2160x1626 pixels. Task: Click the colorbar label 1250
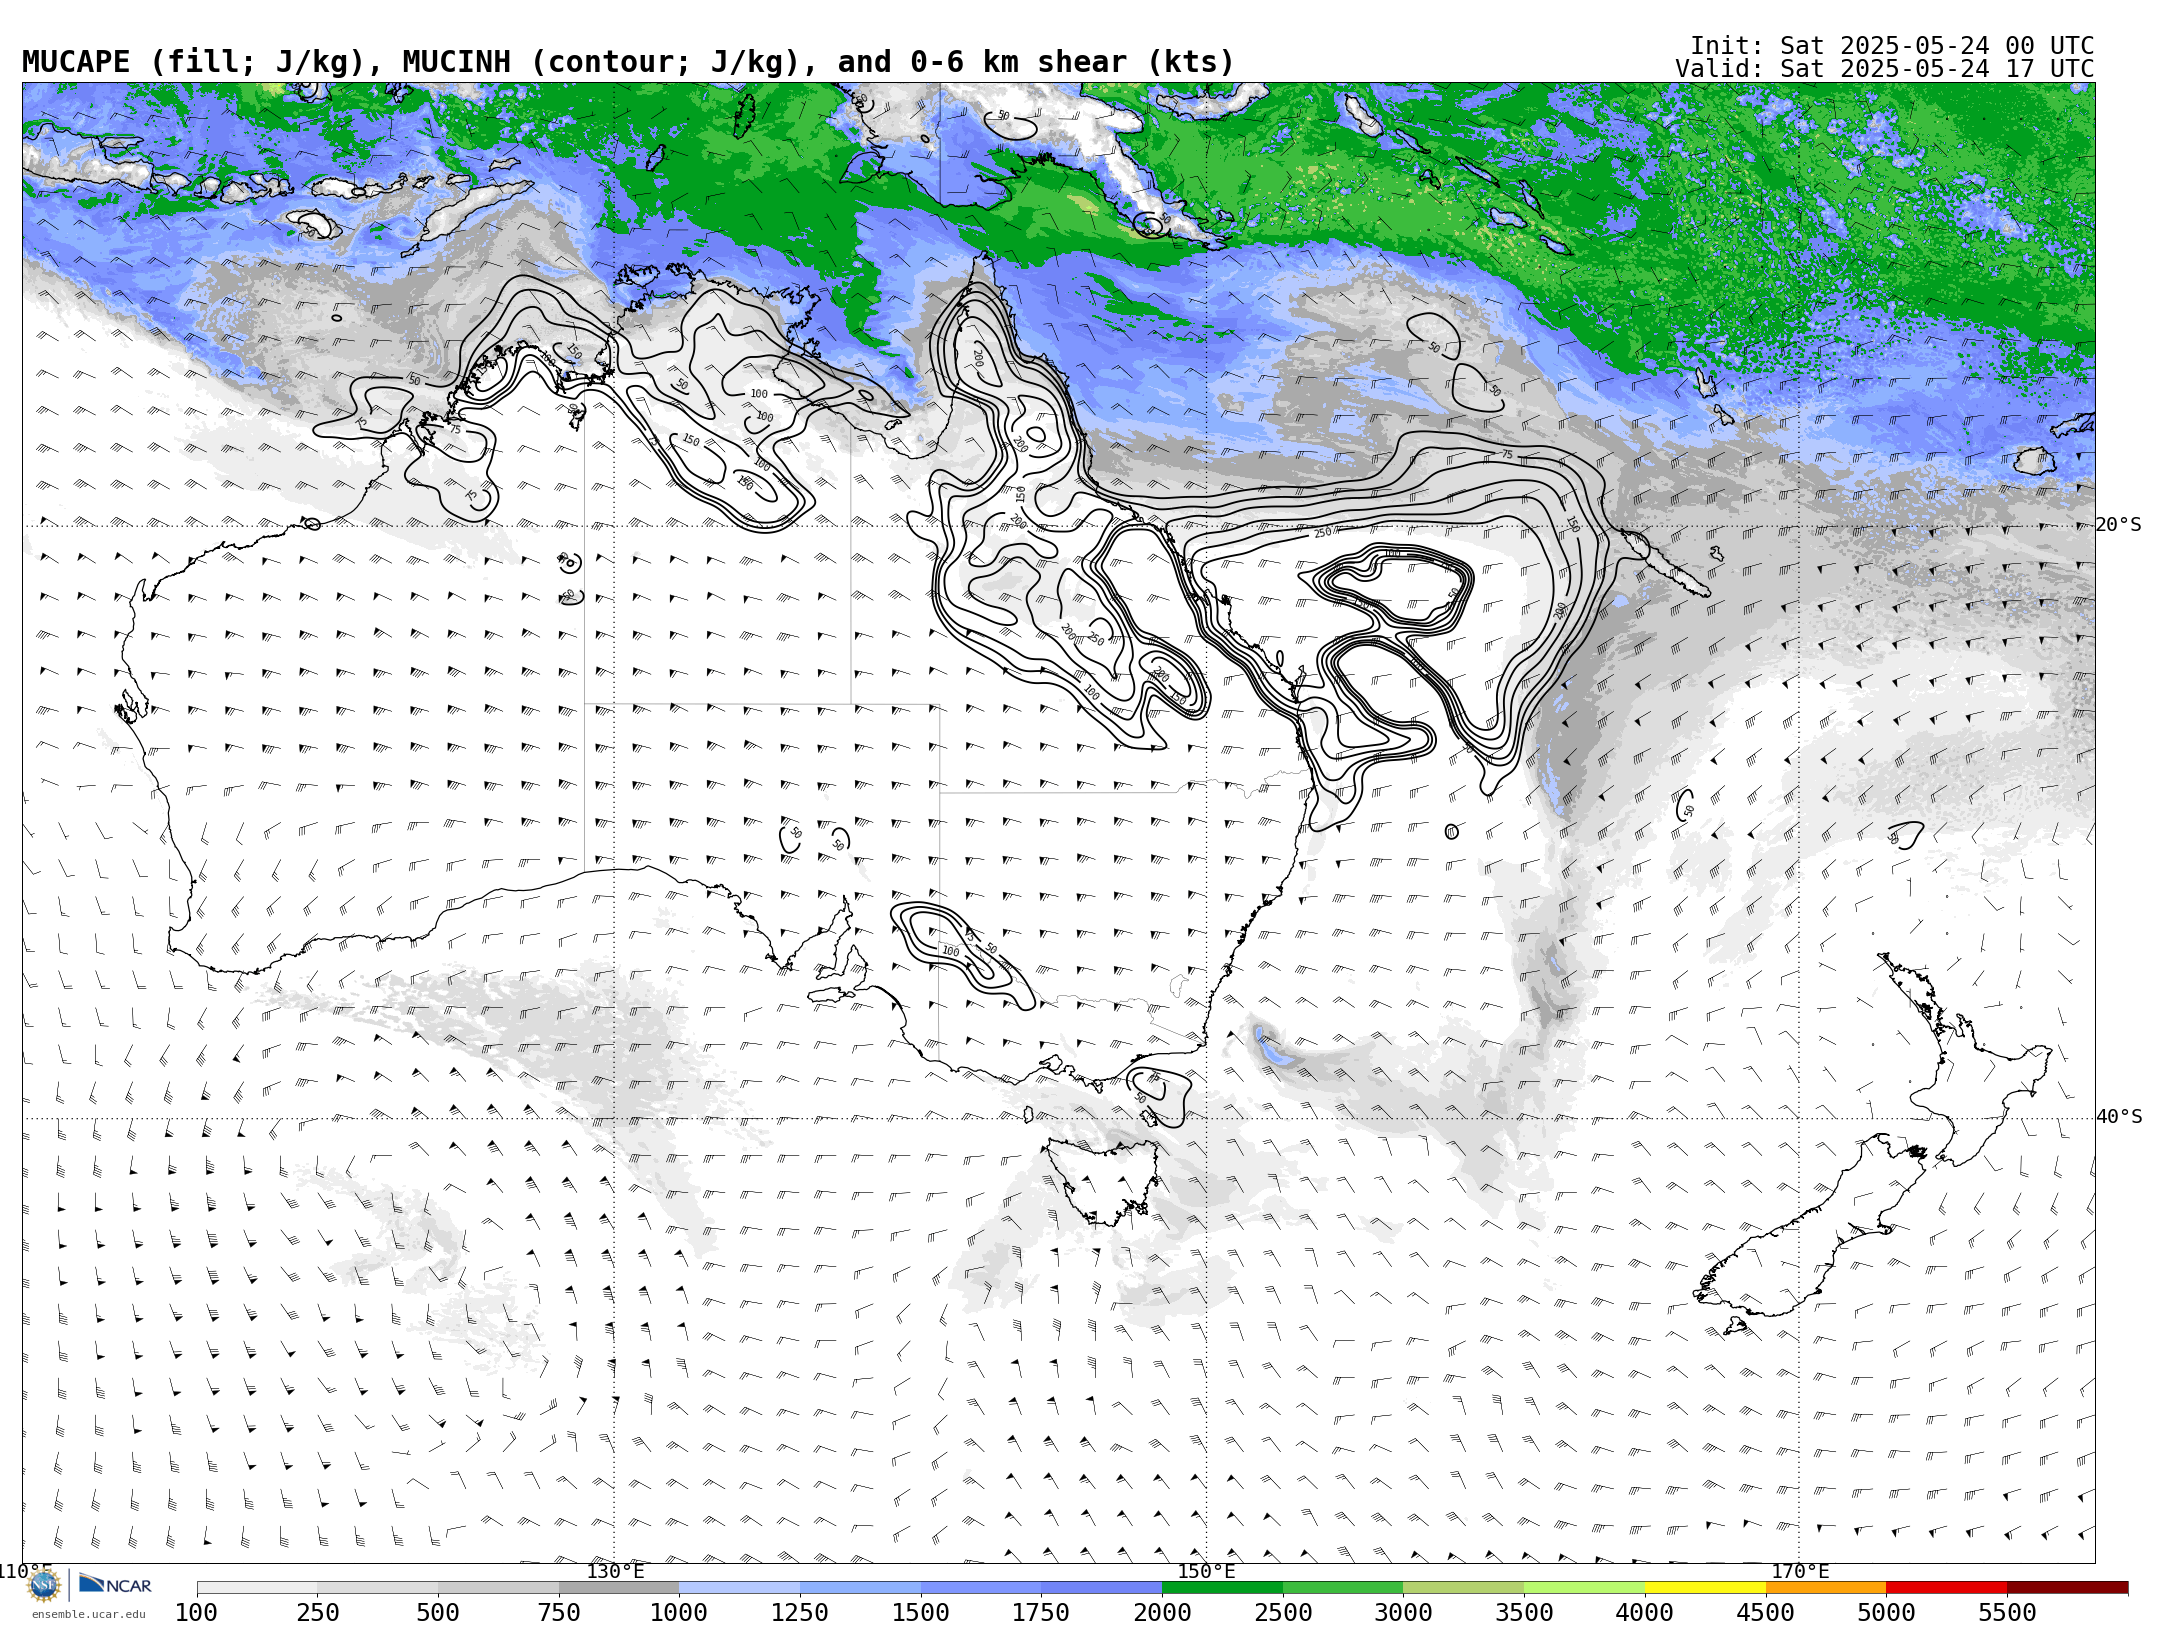click(x=799, y=1612)
